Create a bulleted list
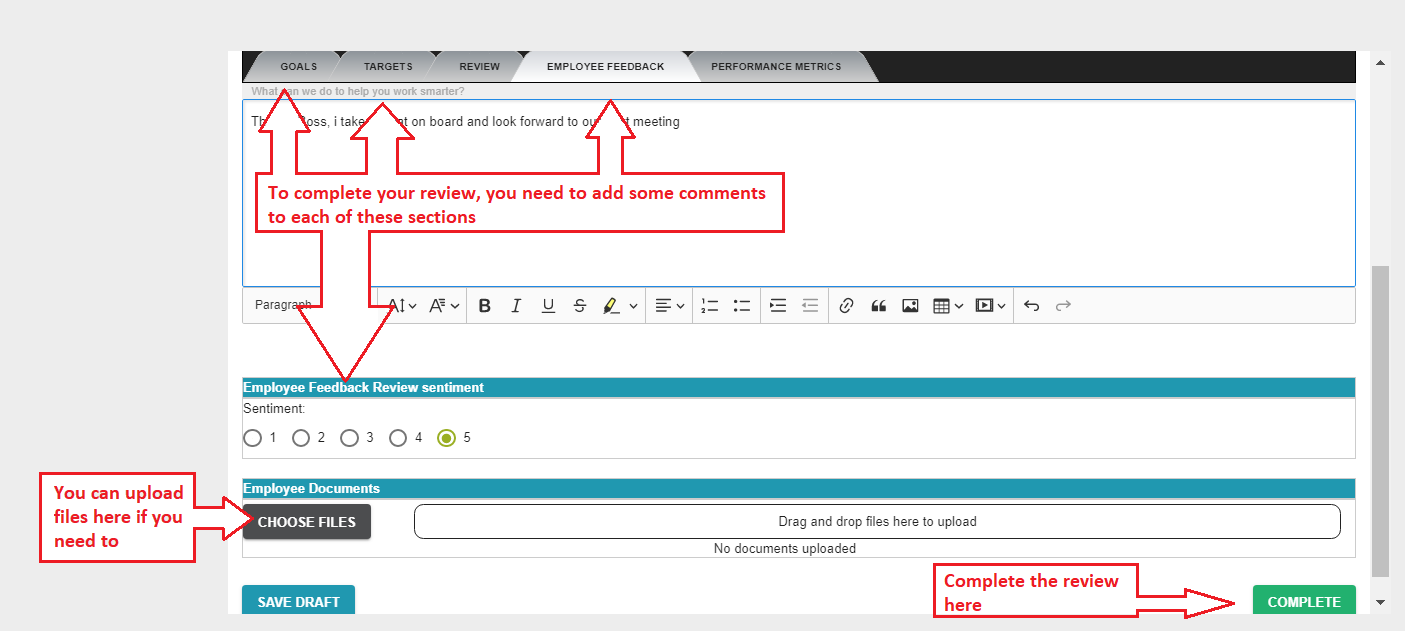This screenshot has width=1405, height=631. [742, 306]
